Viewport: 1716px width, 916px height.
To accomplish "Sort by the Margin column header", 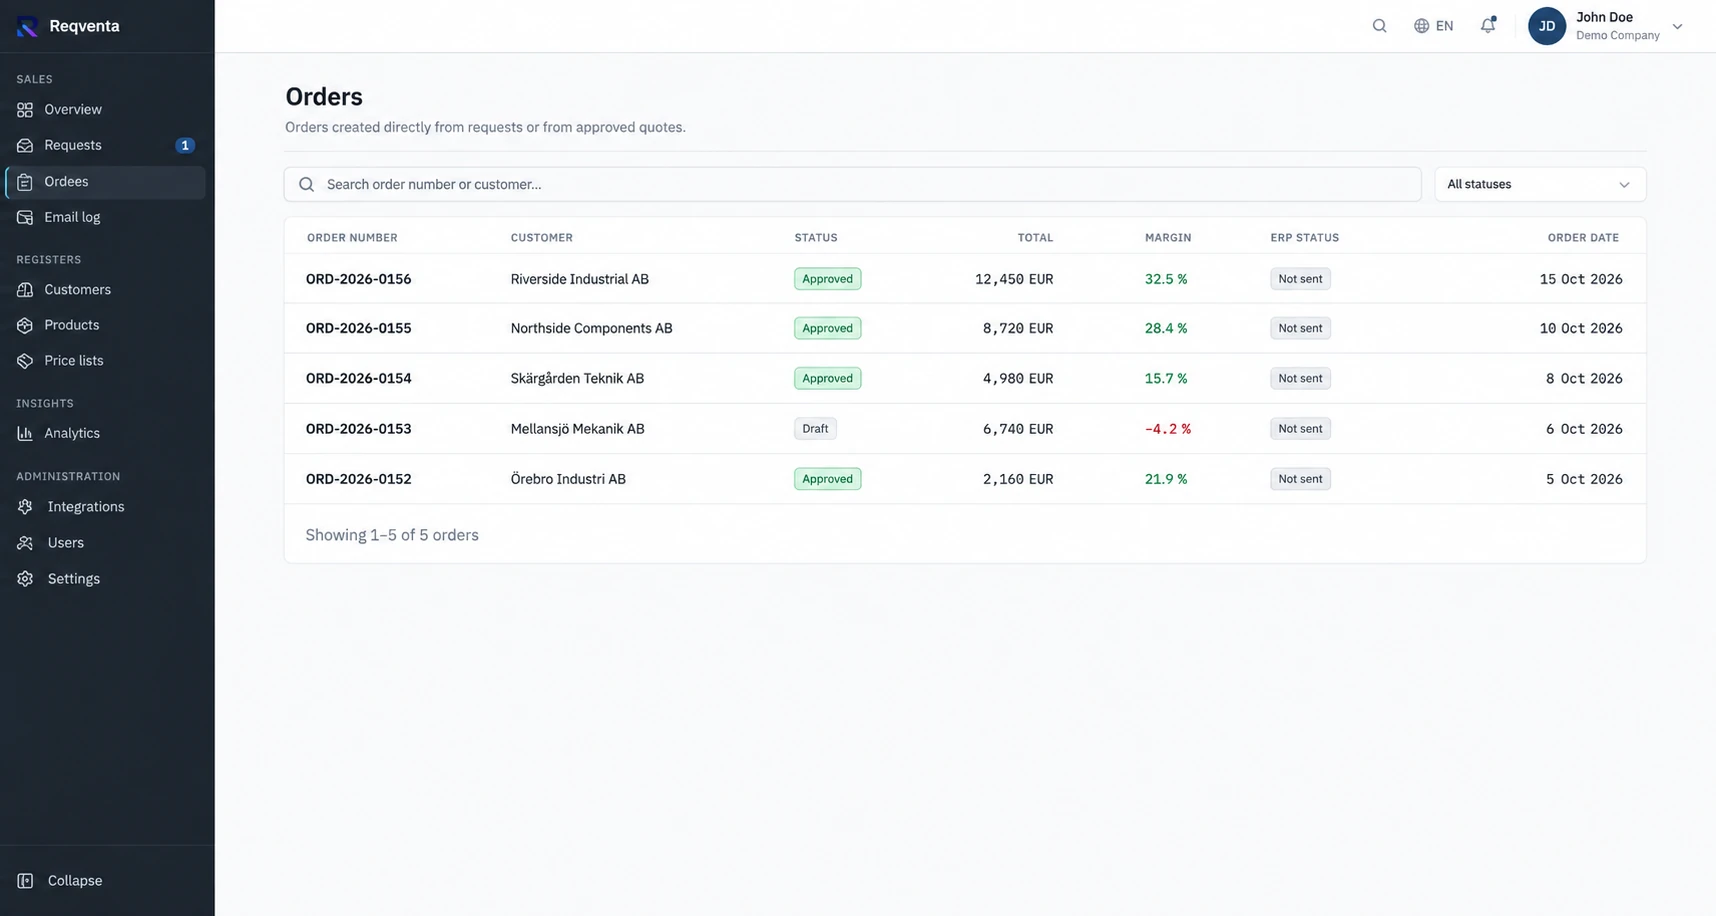I will pos(1168,238).
